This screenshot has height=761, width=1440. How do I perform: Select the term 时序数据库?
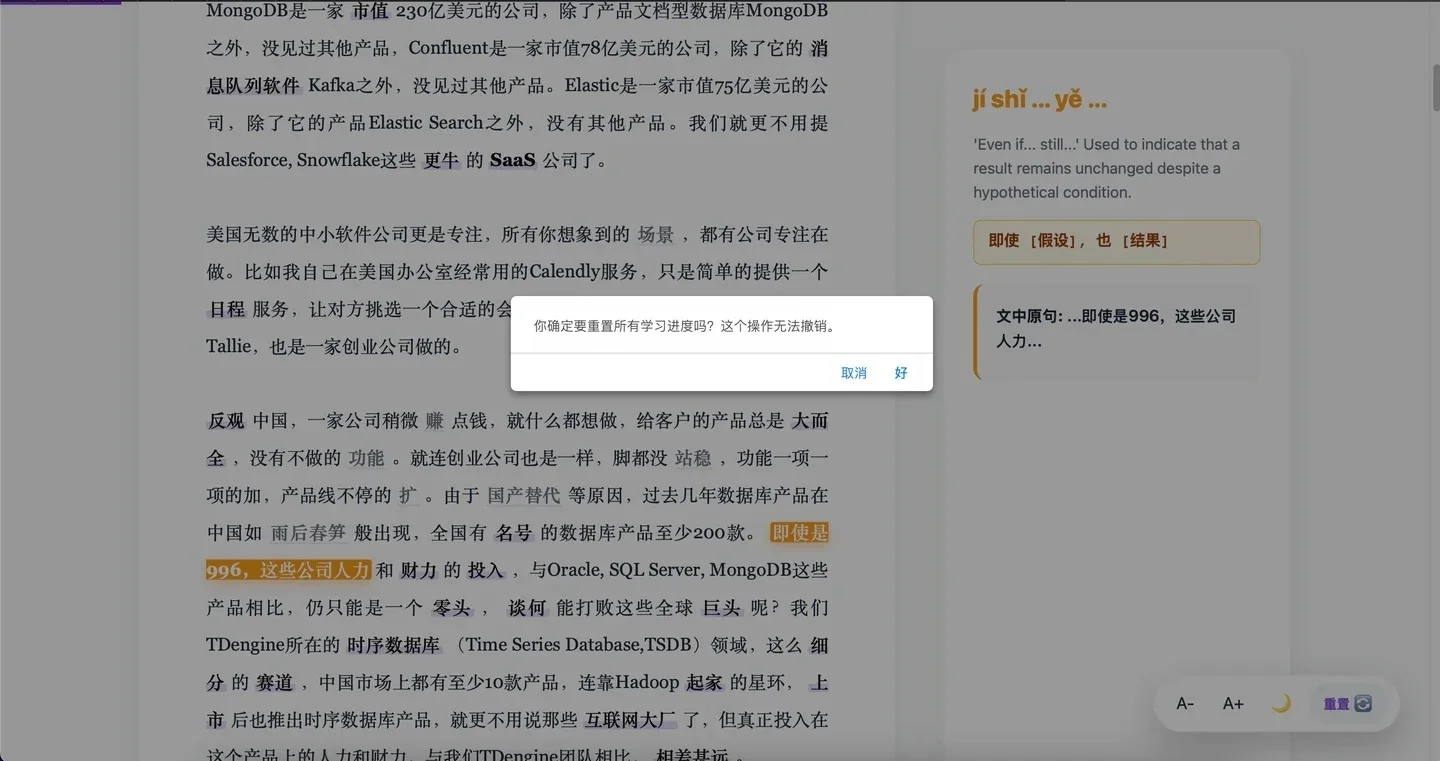(394, 645)
